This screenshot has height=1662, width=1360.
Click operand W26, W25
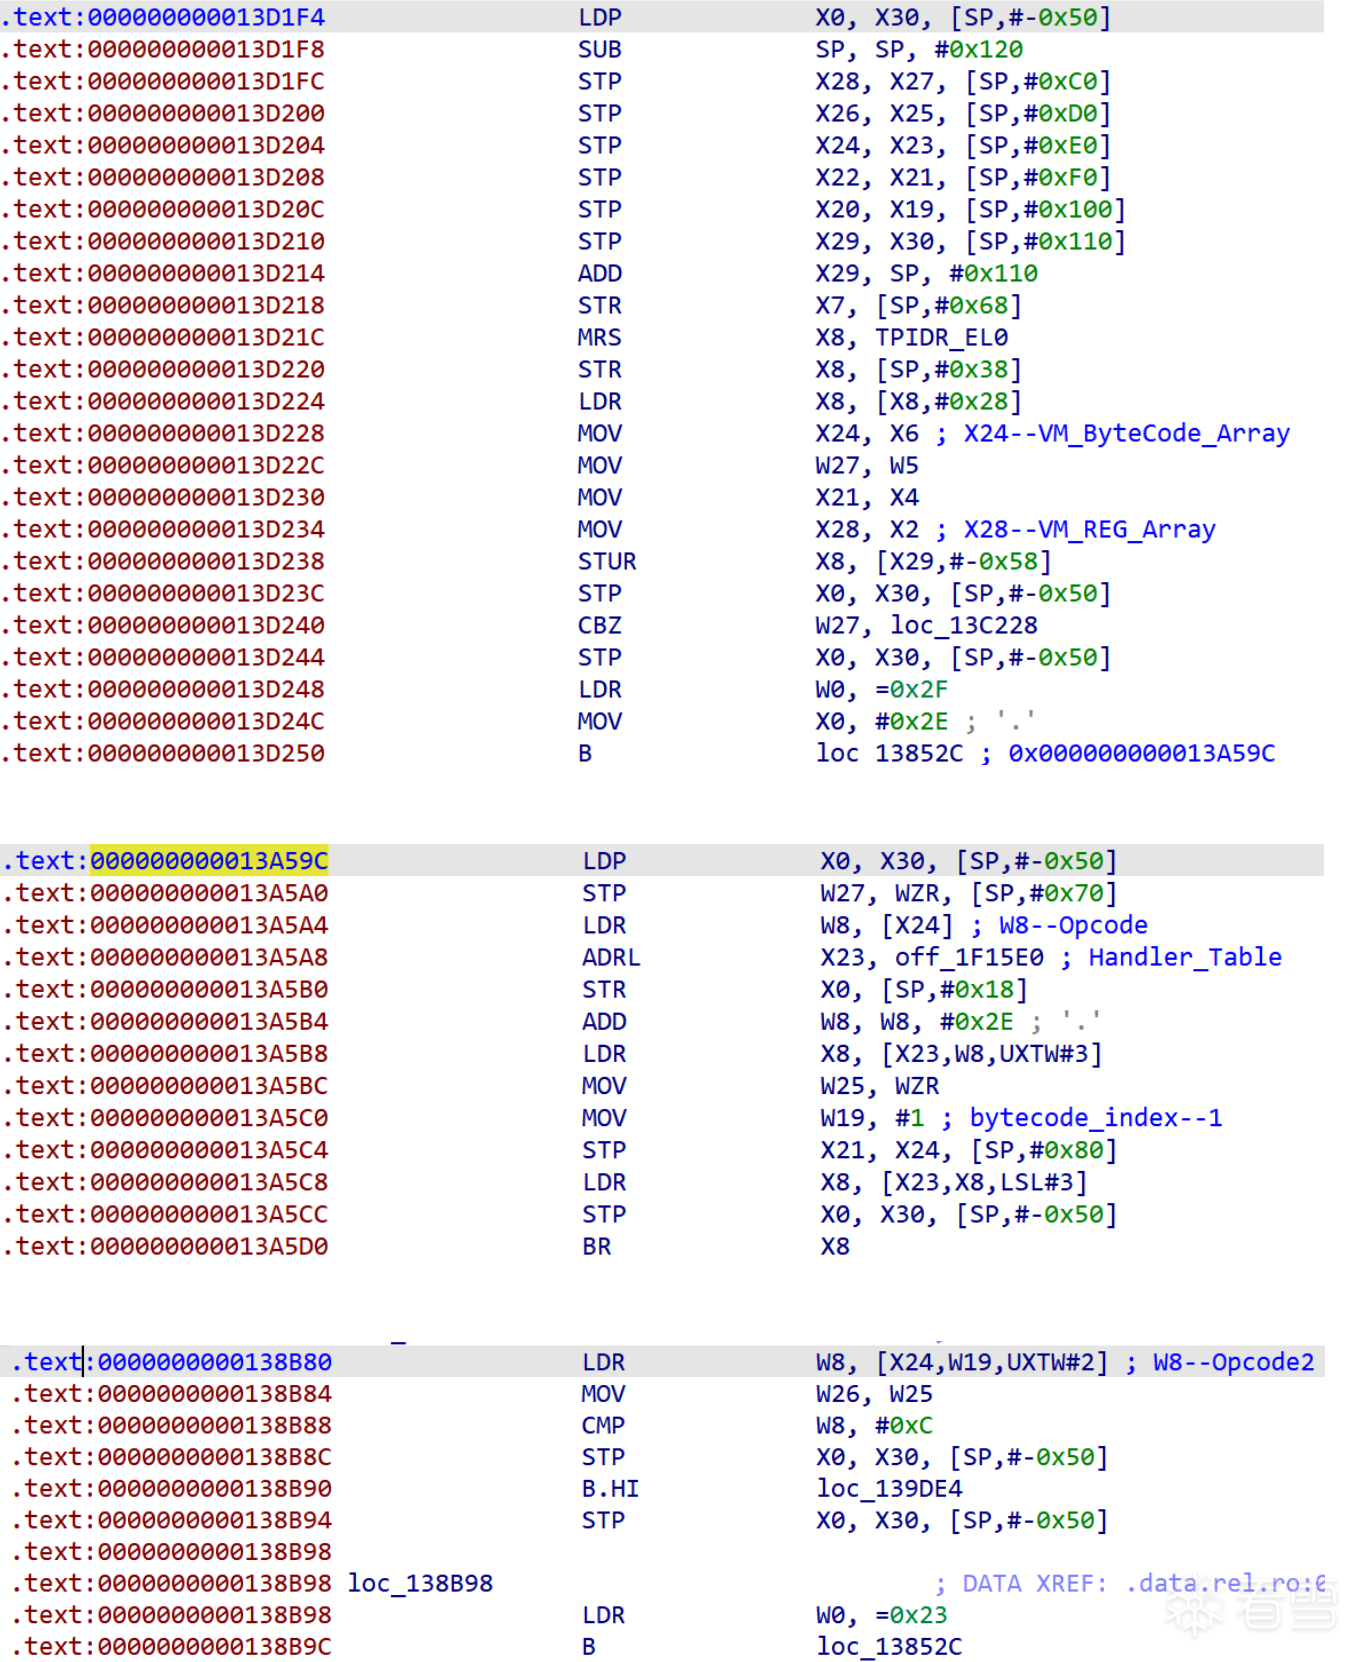click(874, 1394)
